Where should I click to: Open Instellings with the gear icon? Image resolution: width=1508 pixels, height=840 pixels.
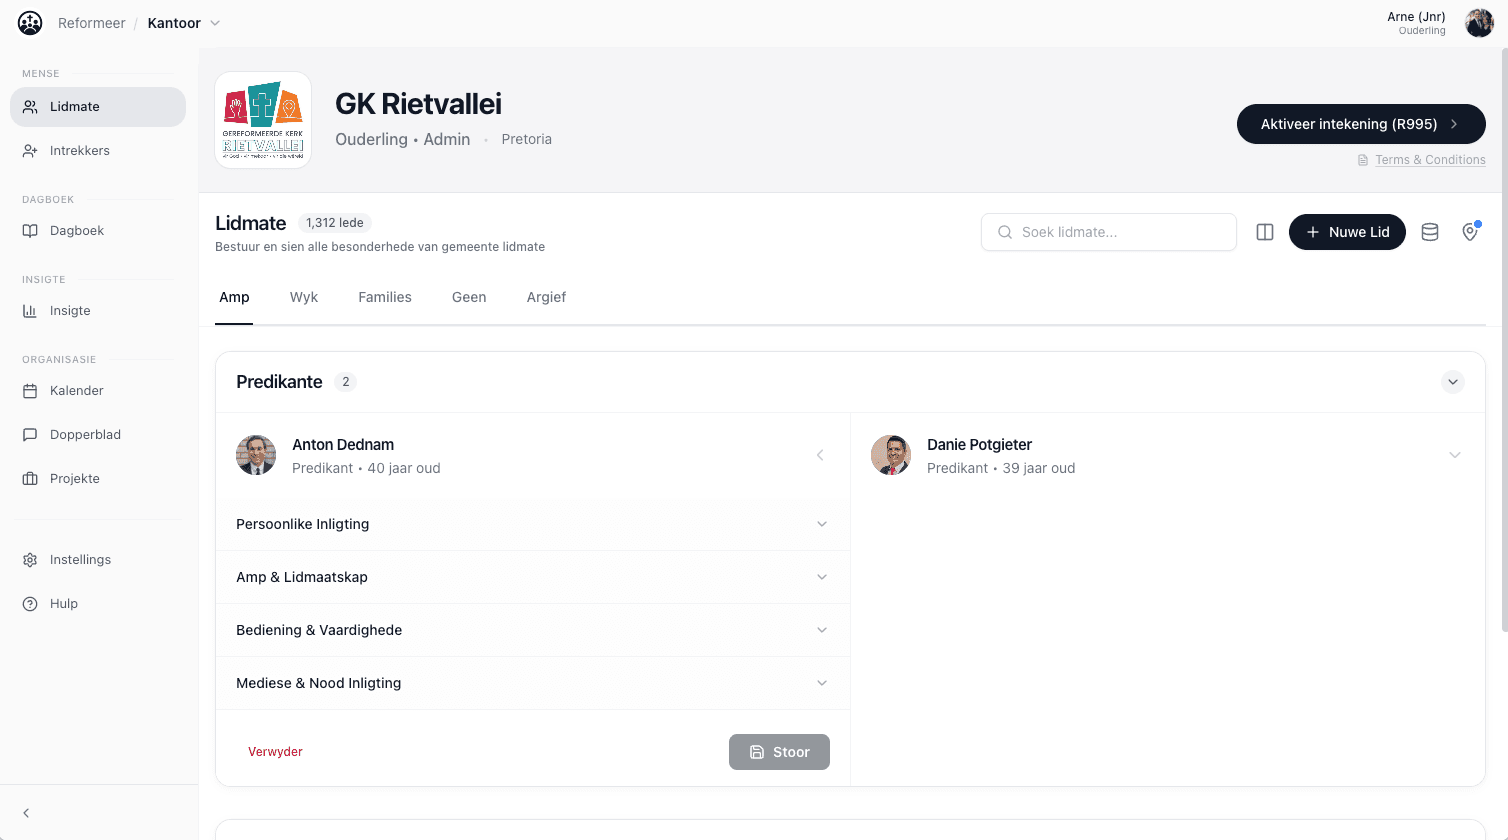tap(30, 559)
